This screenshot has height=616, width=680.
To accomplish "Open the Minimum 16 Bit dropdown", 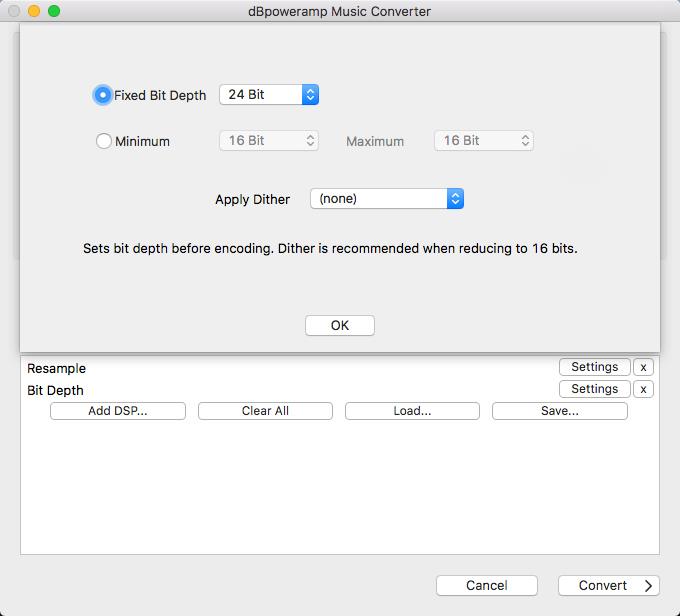I will tap(269, 141).
